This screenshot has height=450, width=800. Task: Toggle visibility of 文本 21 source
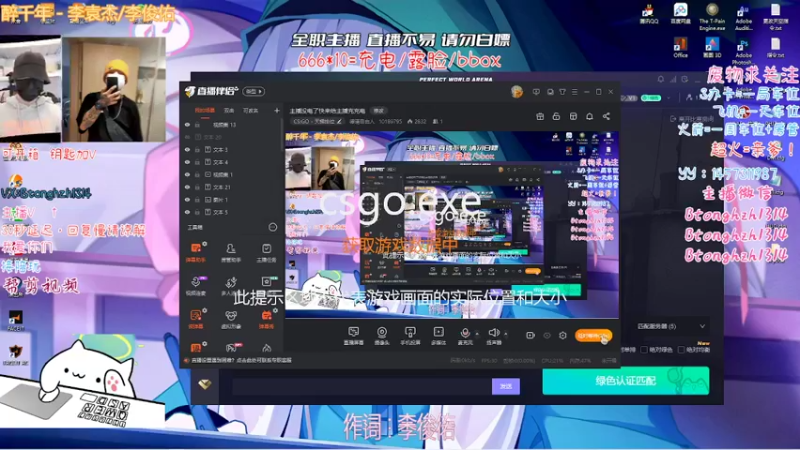click(x=187, y=187)
